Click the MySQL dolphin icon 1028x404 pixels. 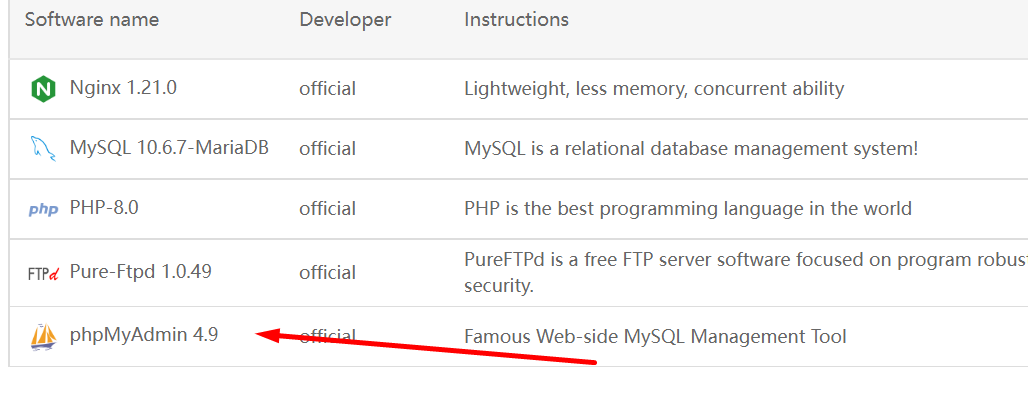pos(43,149)
